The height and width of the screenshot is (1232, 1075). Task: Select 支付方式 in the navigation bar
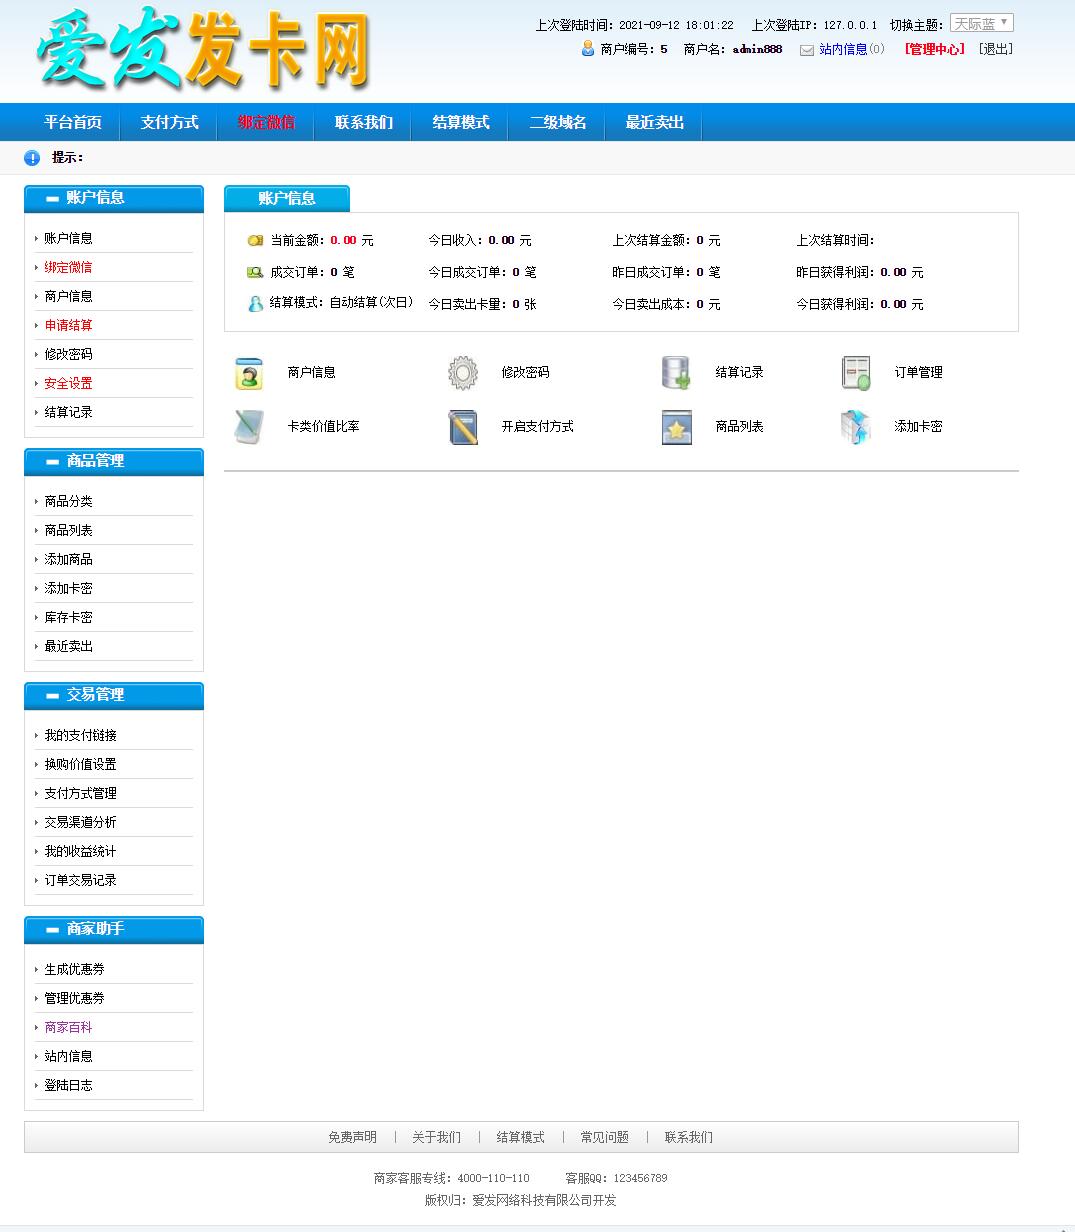click(169, 122)
